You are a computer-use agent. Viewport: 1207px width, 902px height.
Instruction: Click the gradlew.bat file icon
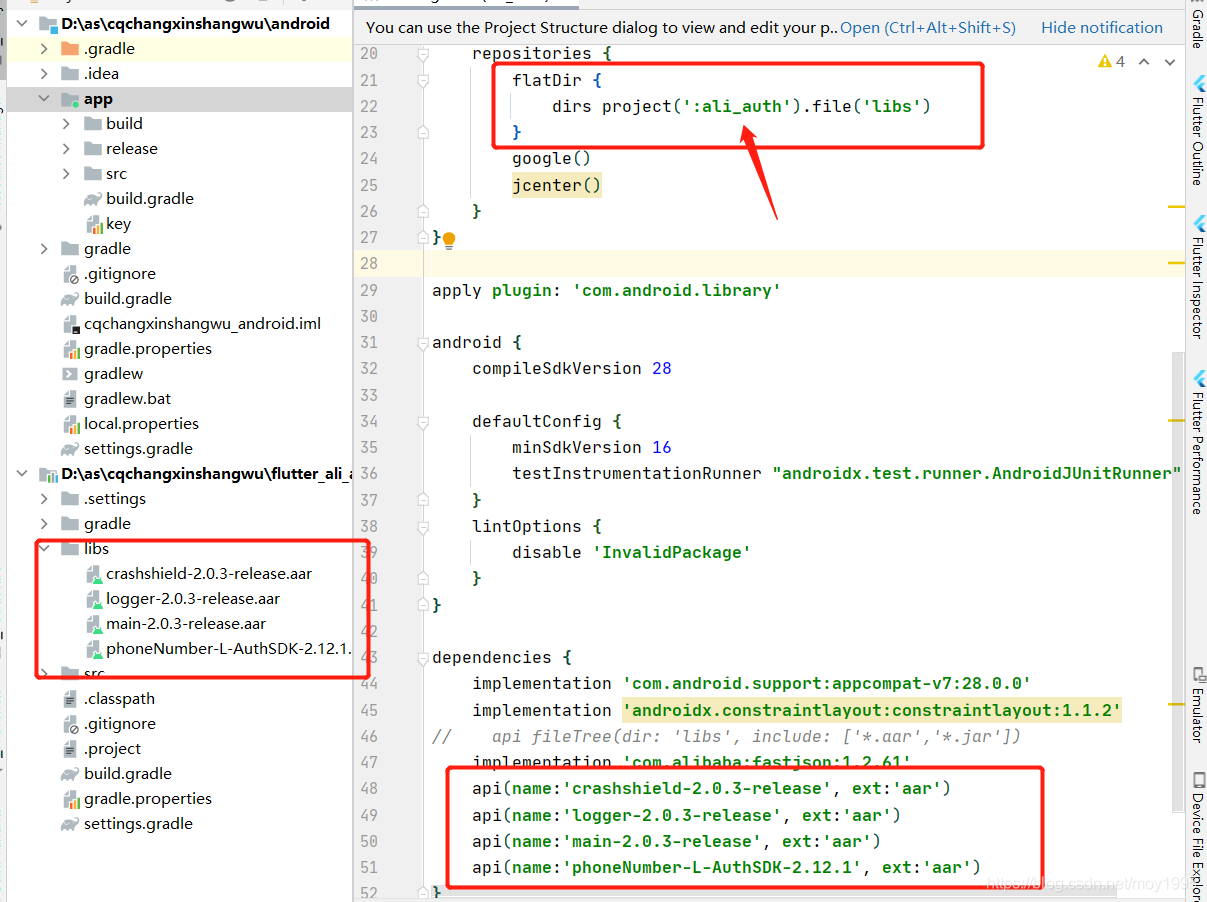coord(70,399)
